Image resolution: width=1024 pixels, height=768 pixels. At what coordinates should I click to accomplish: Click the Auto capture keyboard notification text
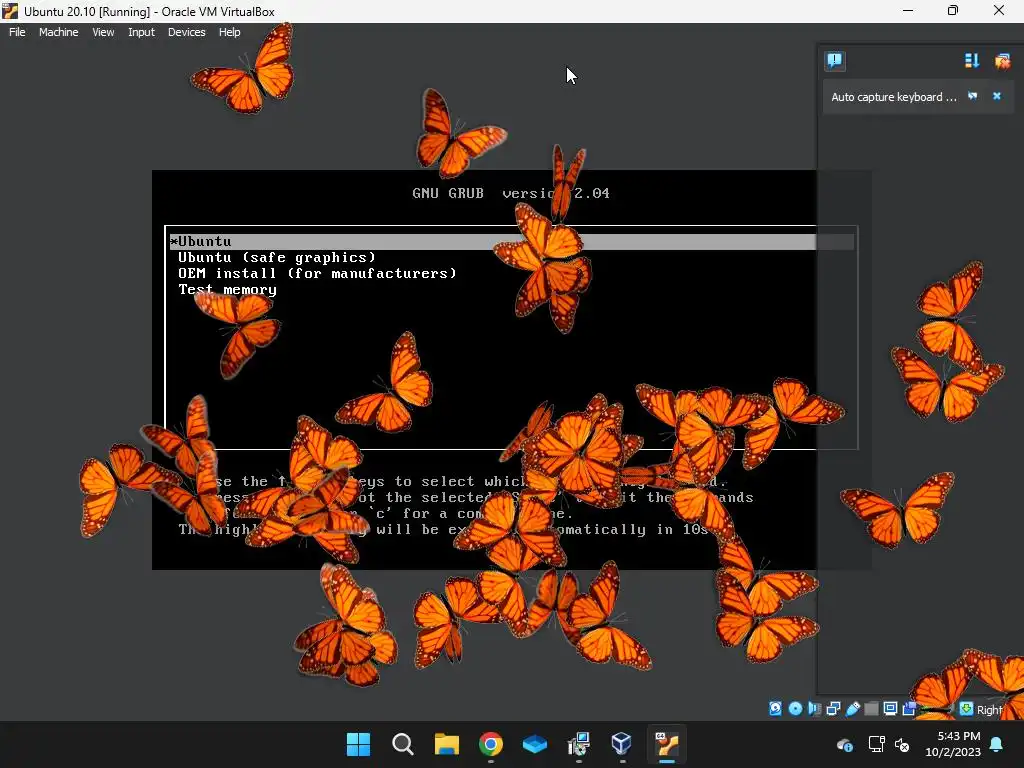point(893,97)
